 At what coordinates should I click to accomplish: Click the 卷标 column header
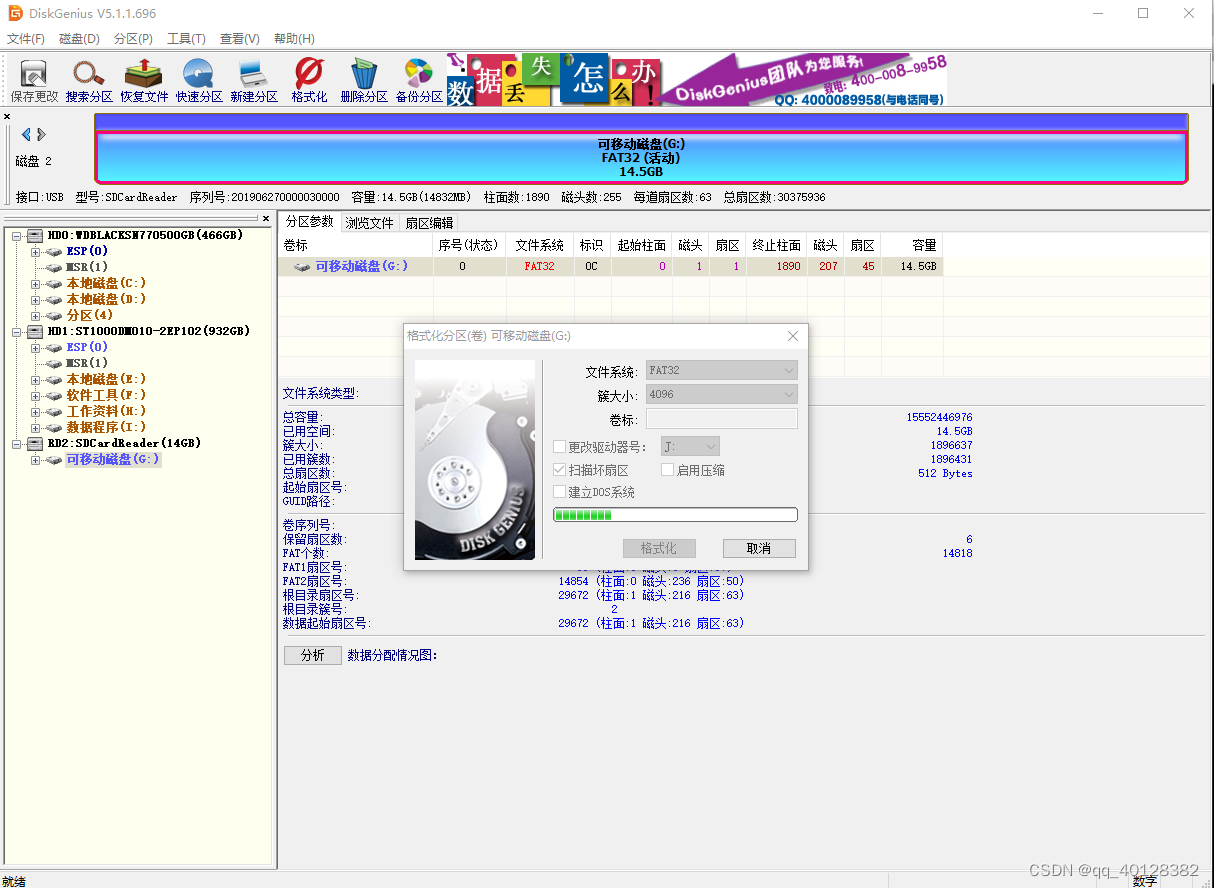[356, 245]
